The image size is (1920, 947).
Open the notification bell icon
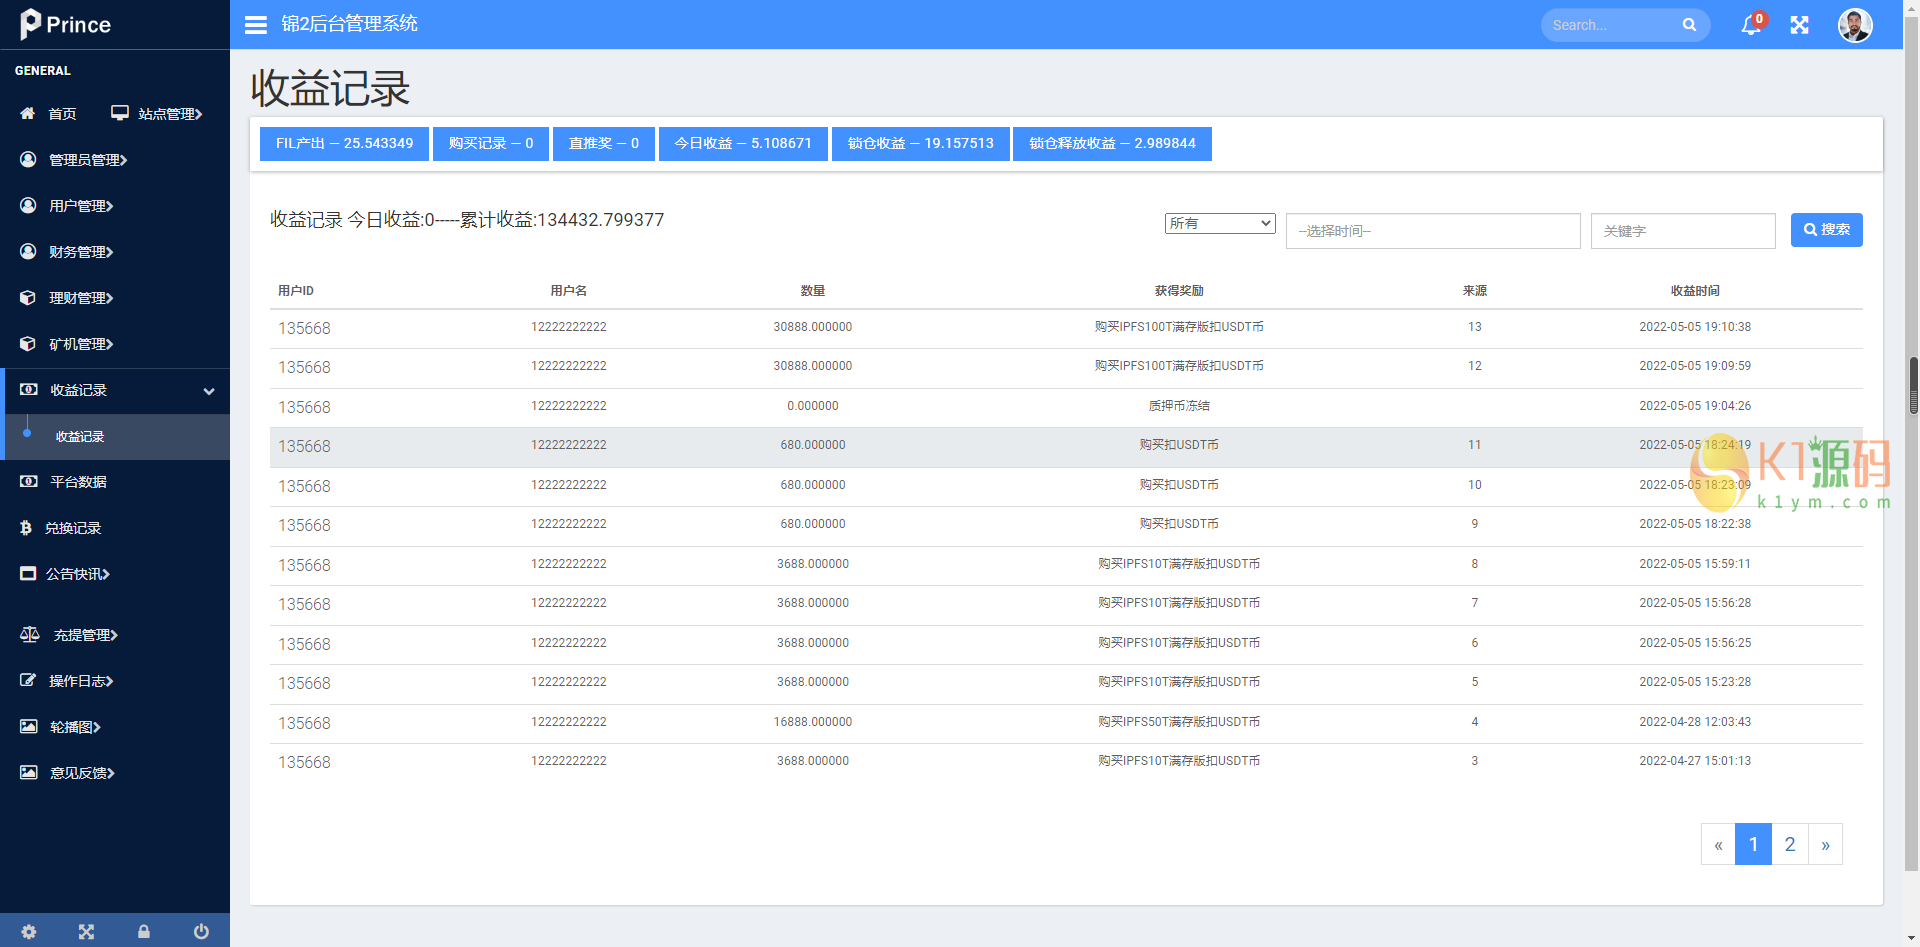pyautogui.click(x=1750, y=25)
